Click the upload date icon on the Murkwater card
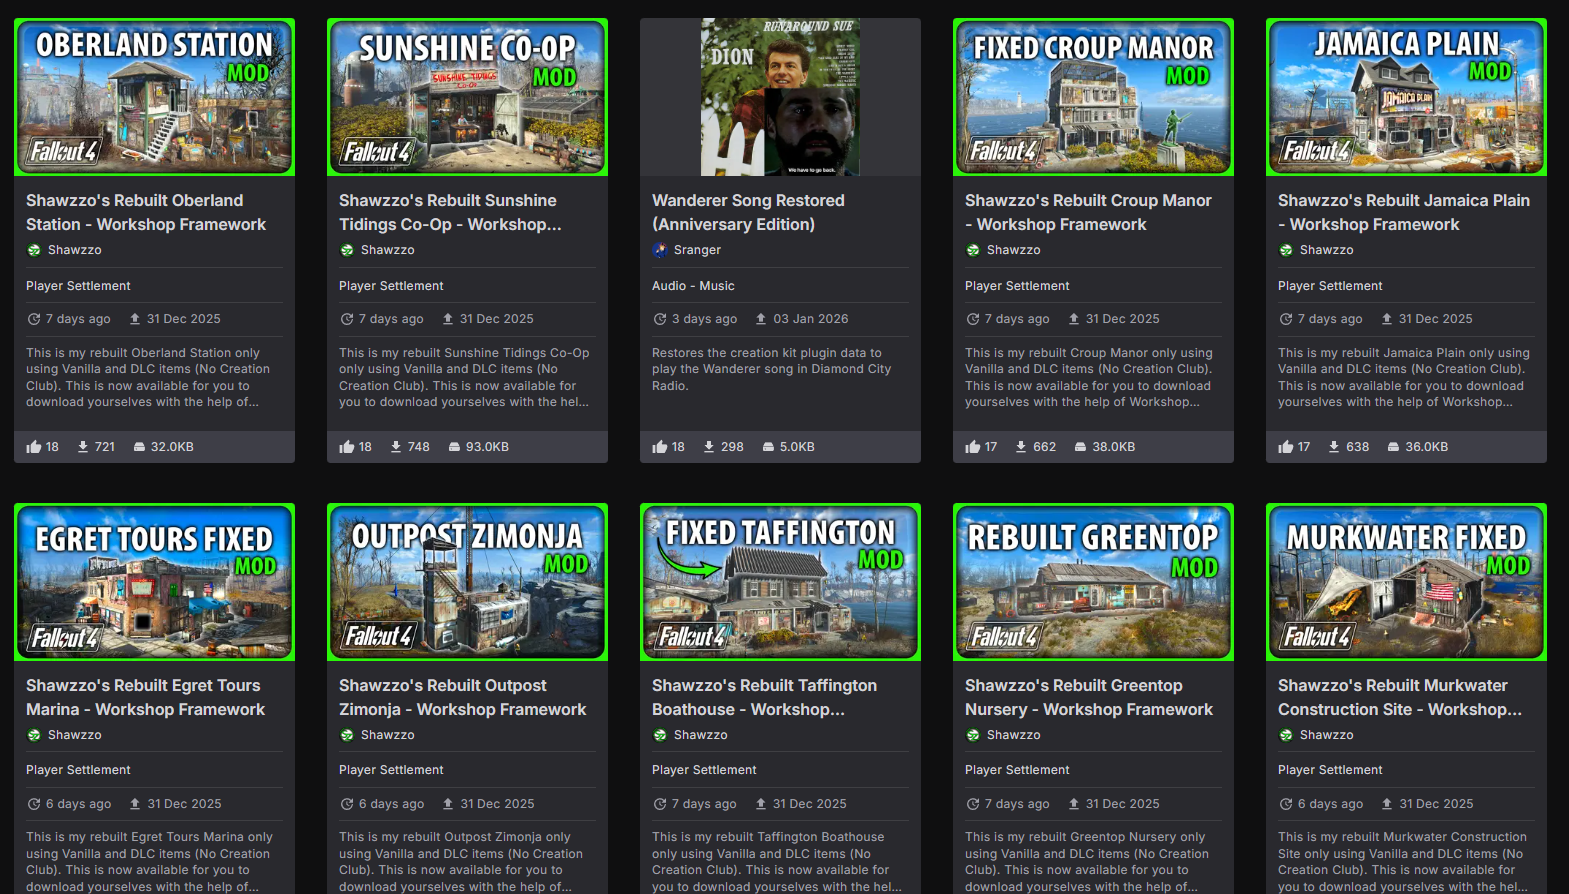The width and height of the screenshot is (1569, 894). pyautogui.click(x=1387, y=804)
